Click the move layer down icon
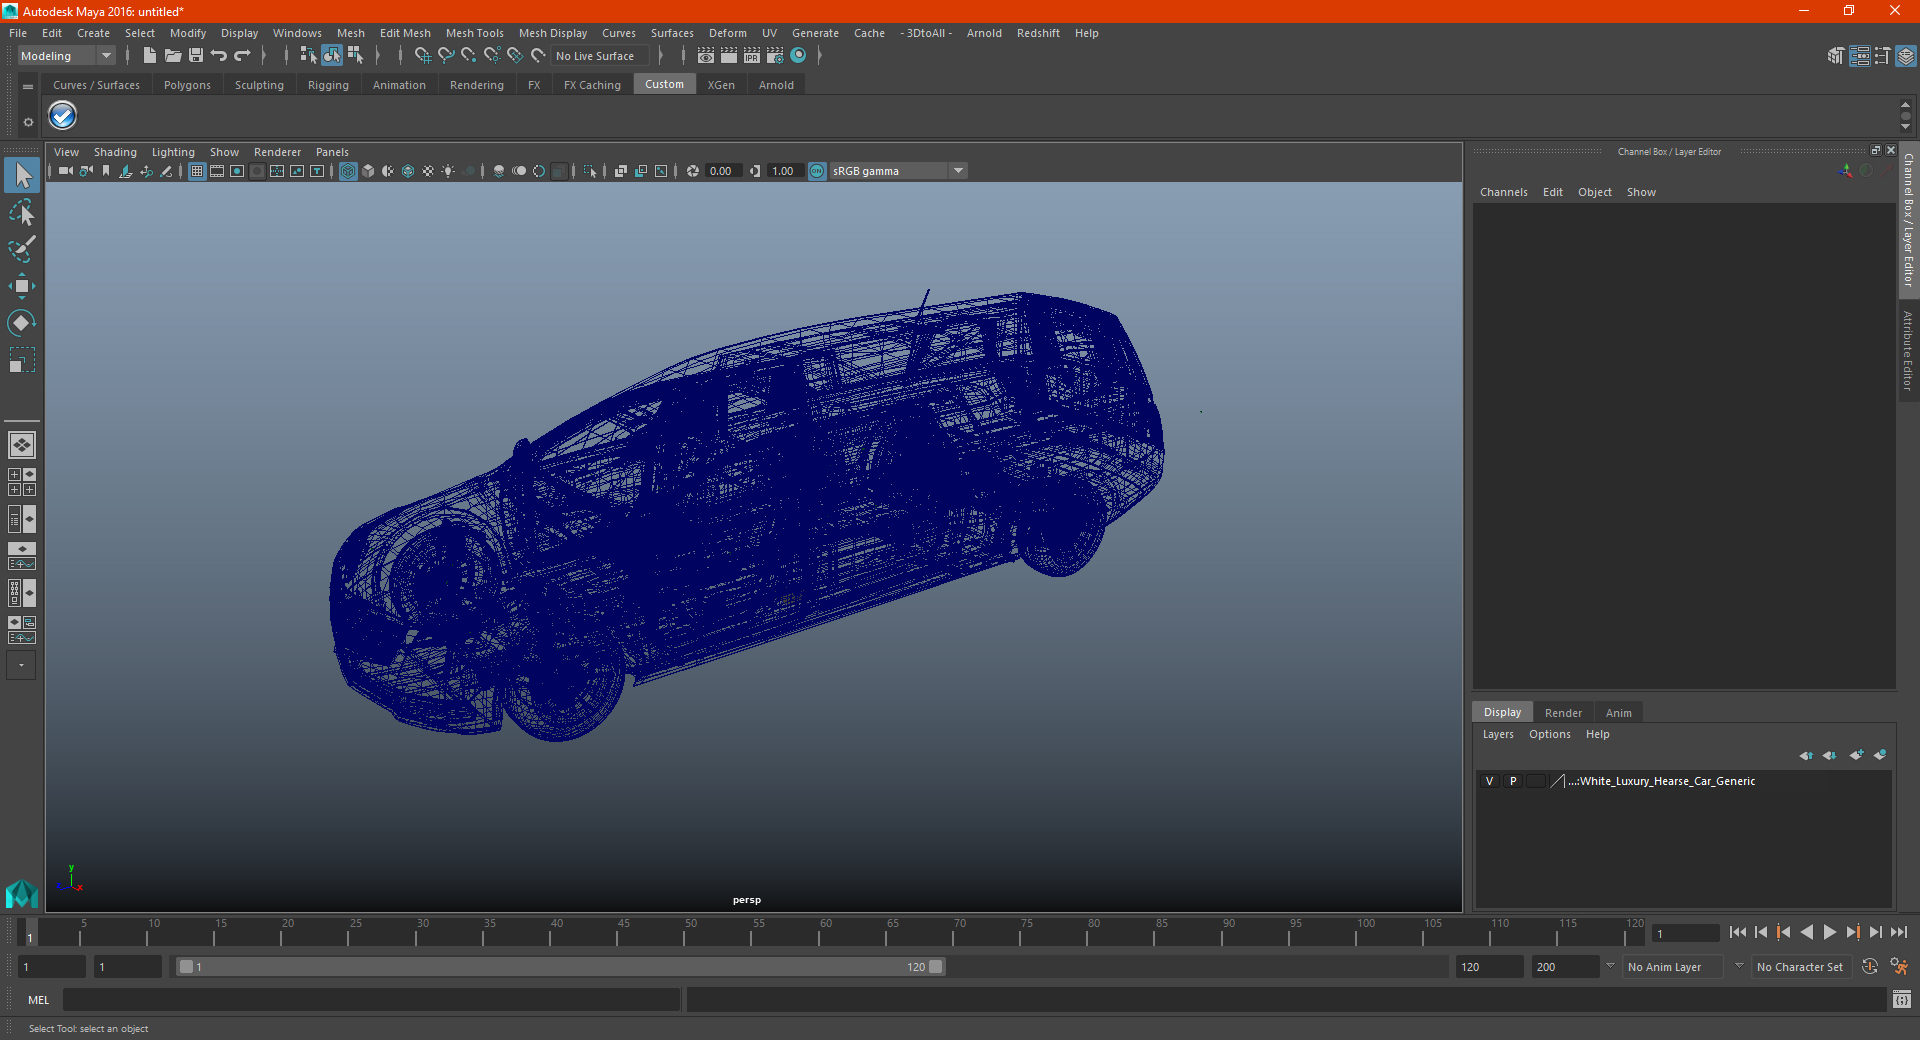 pos(1830,755)
